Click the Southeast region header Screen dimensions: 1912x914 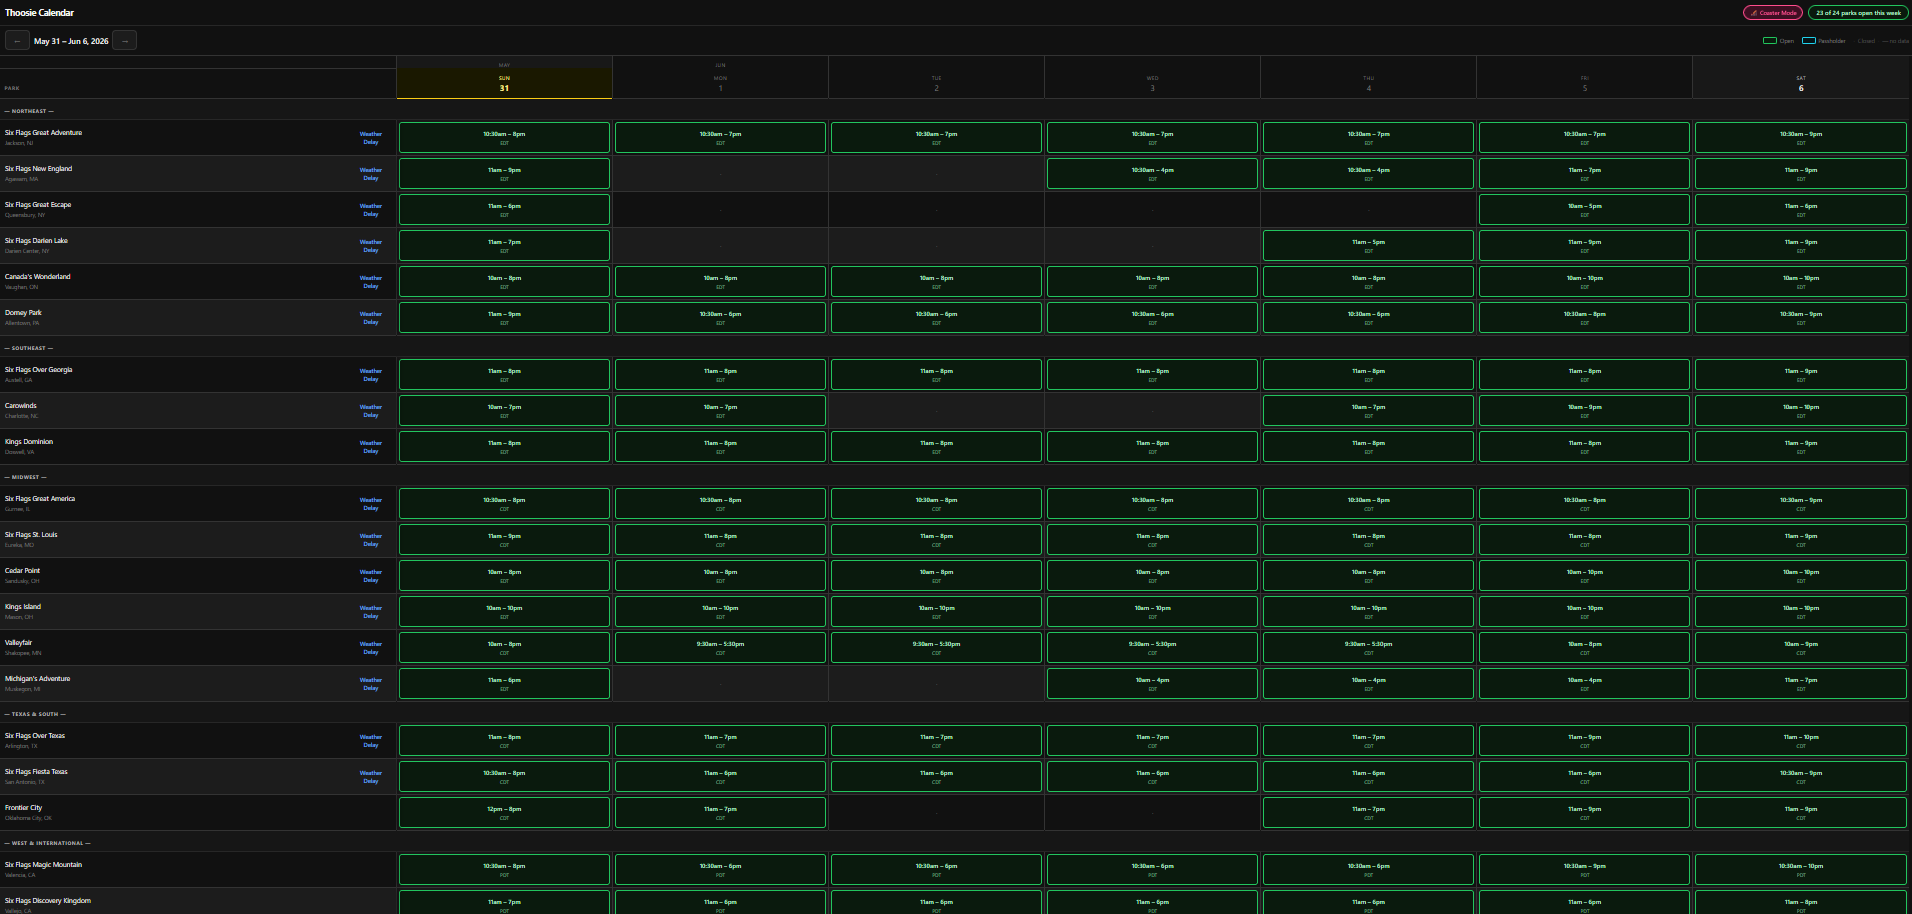29,348
